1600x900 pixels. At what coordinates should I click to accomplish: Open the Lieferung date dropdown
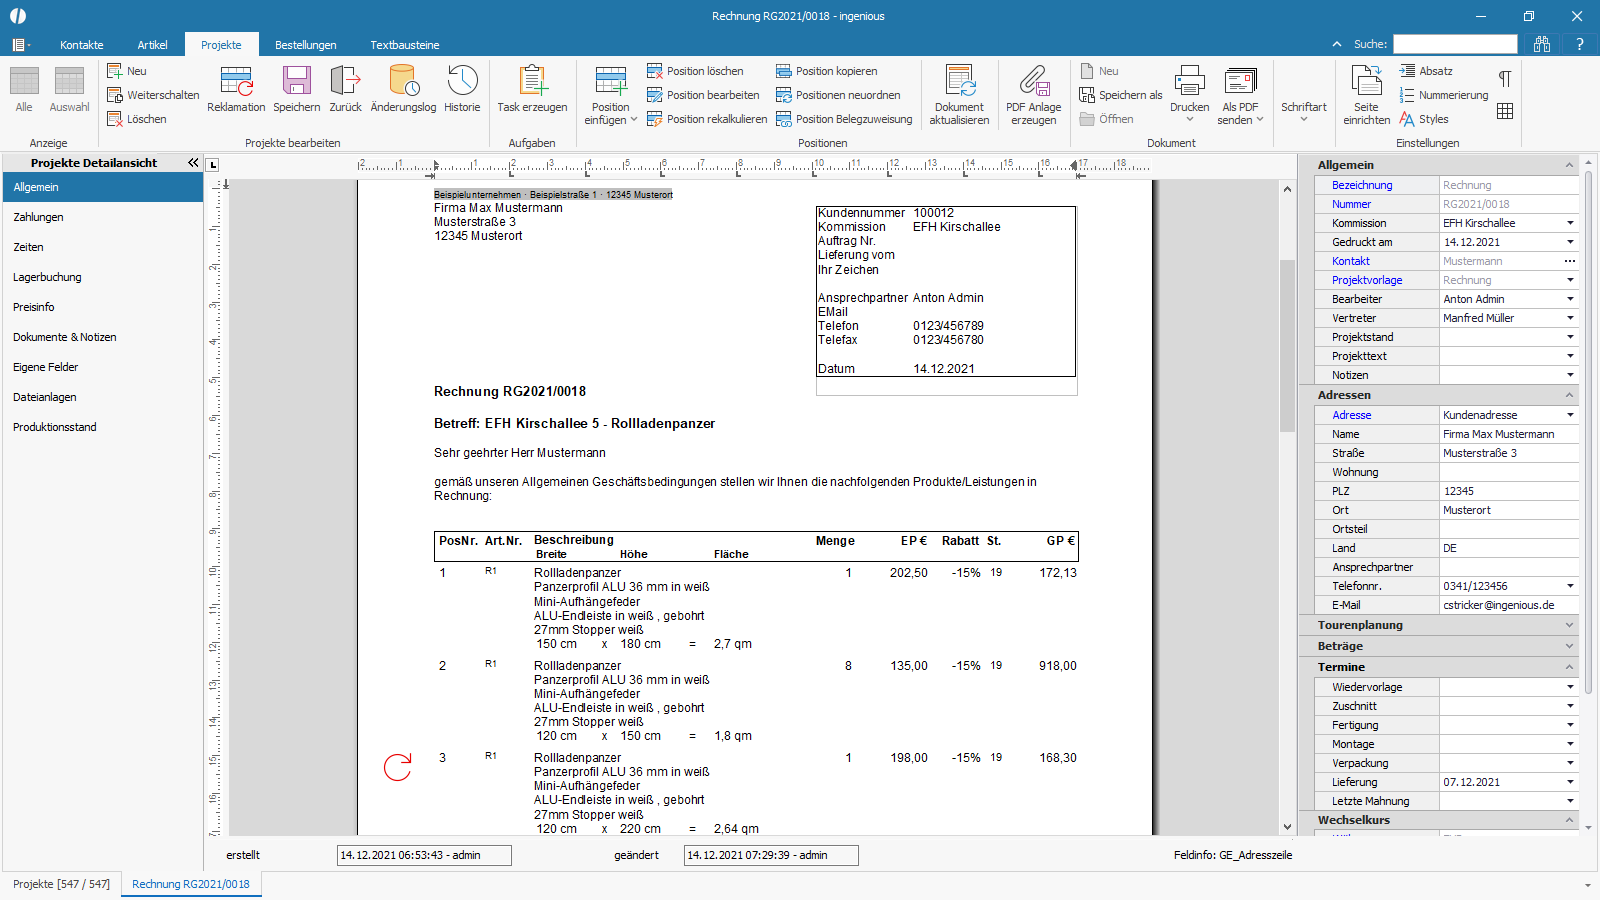[x=1570, y=782]
